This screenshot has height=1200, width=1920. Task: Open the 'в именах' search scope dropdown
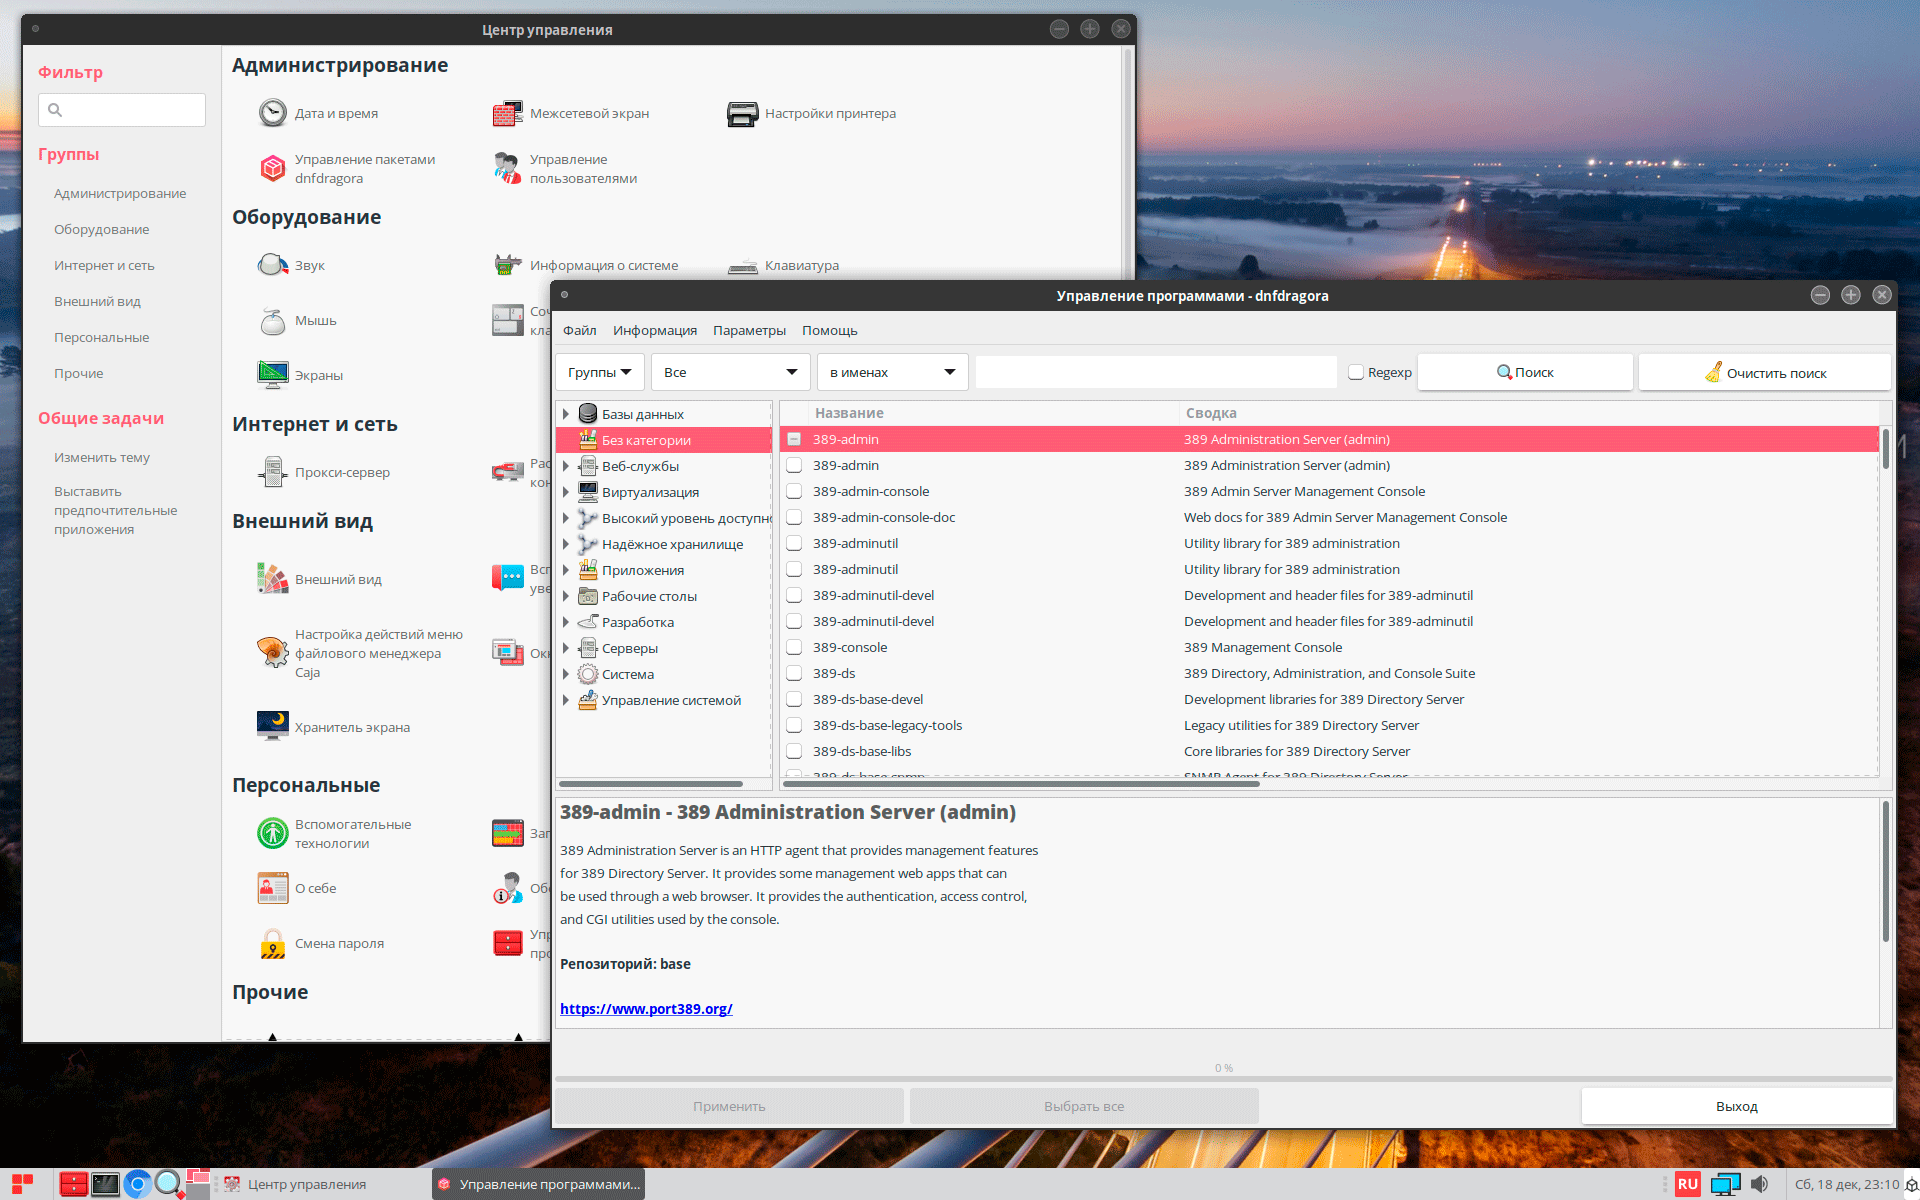pos(892,373)
